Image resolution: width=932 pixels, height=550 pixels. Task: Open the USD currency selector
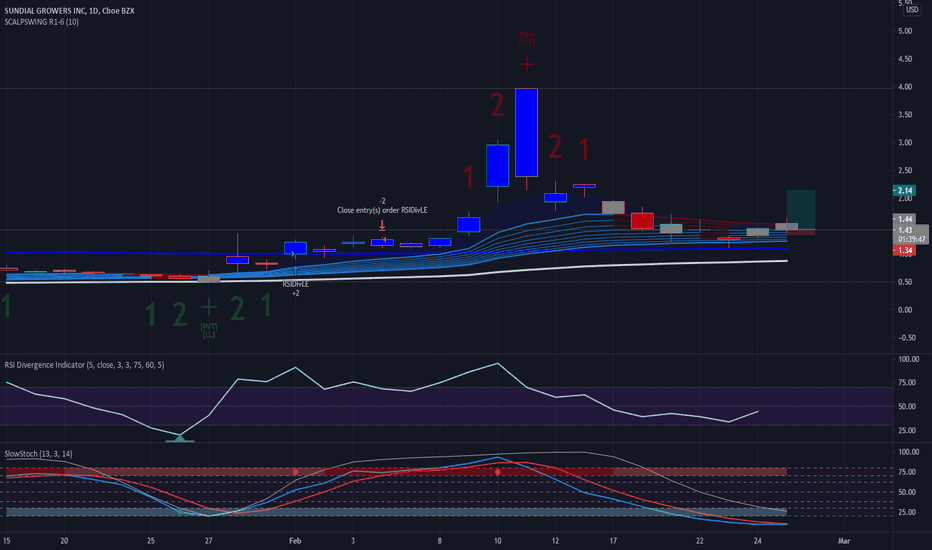point(912,10)
